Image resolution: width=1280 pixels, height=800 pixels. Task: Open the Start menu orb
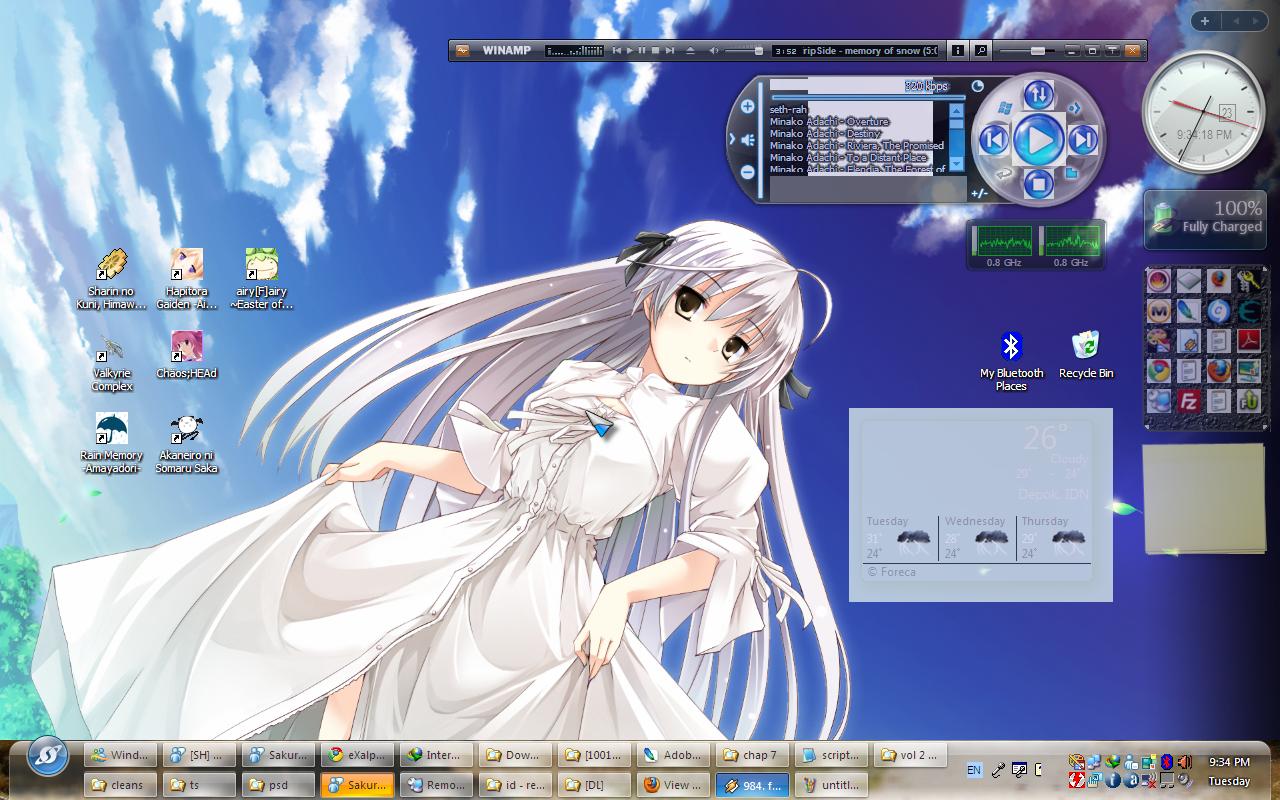(x=46, y=757)
